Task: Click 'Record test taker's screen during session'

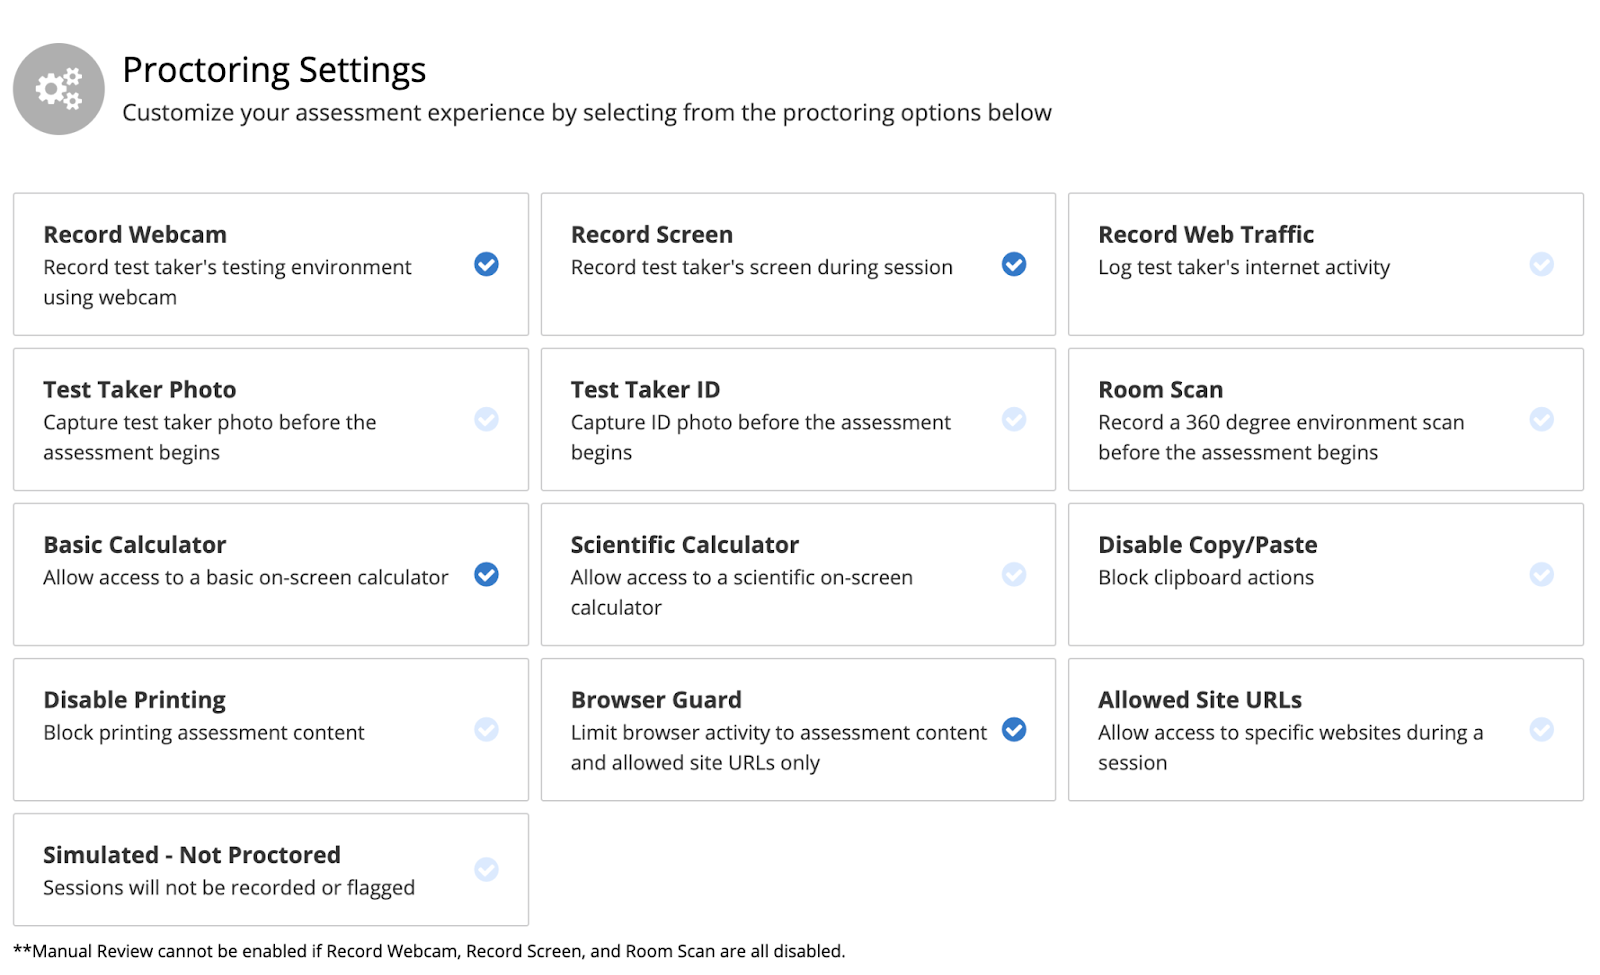Action: tap(762, 268)
